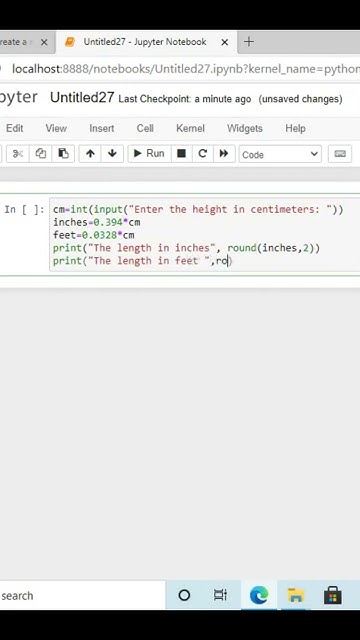Viewport: 360px width, 640px height.
Task: Open Microsoft Store from taskbar
Action: [x=333, y=596]
